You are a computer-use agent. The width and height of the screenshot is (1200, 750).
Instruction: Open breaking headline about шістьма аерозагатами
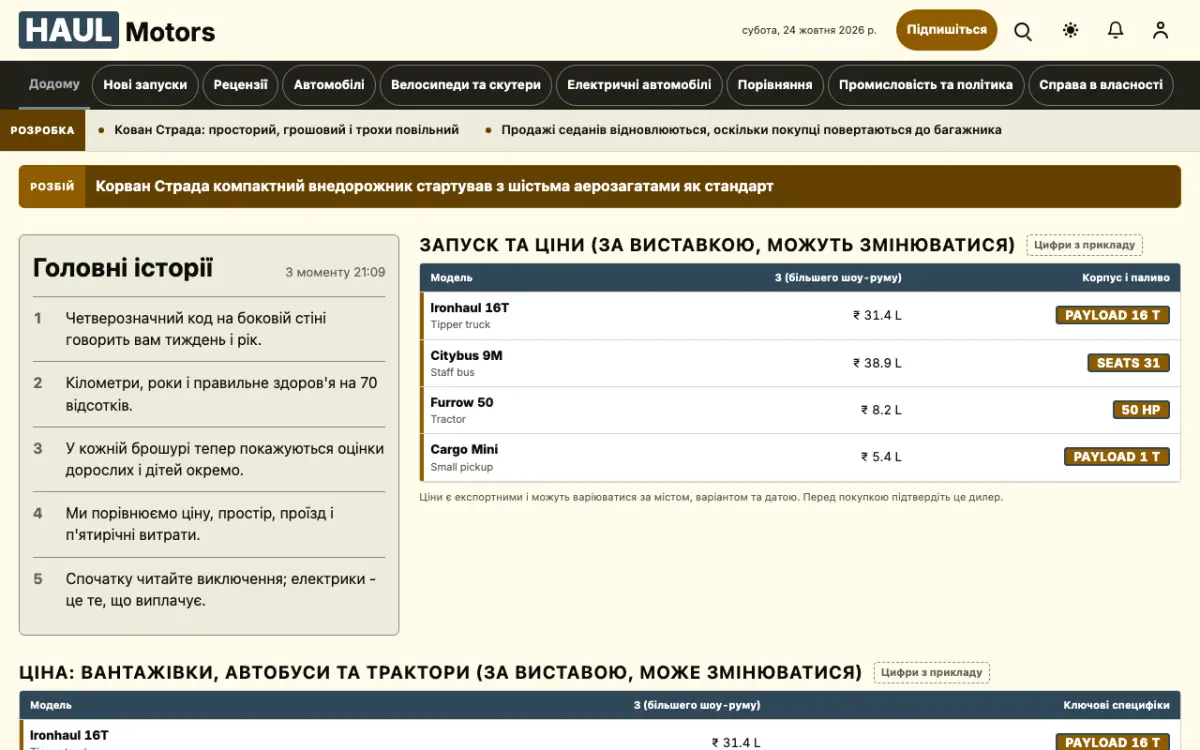click(434, 187)
